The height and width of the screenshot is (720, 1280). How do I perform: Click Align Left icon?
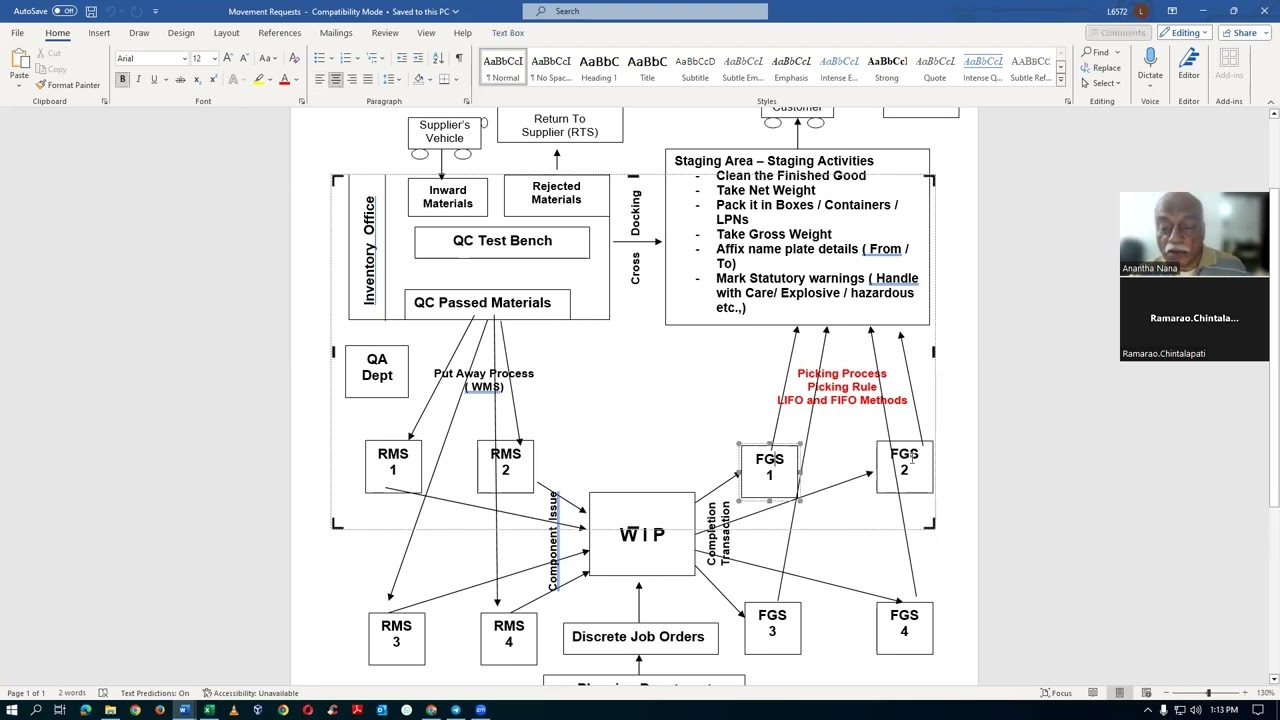[319, 79]
